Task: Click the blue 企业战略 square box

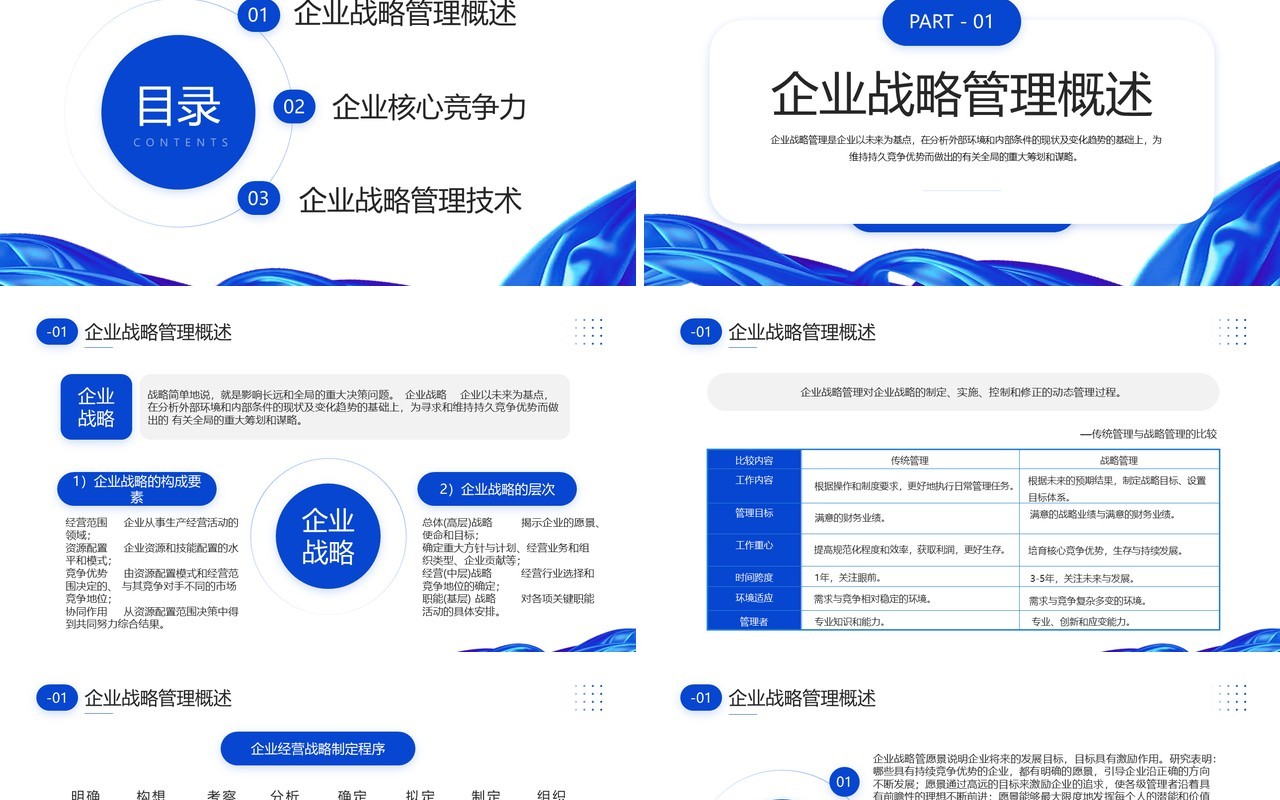Action: pyautogui.click(x=96, y=407)
